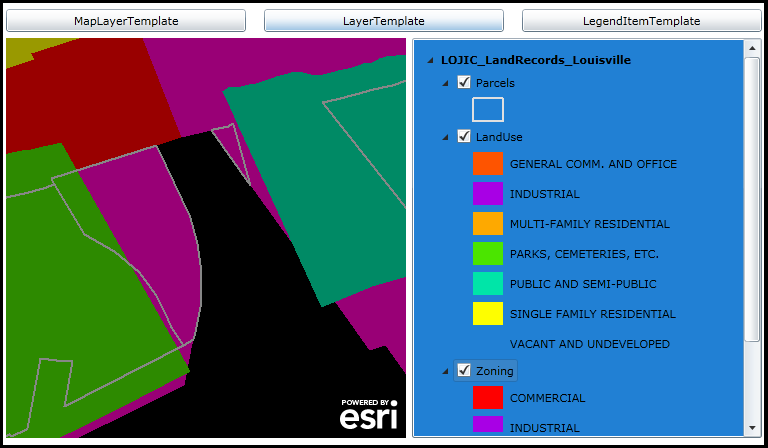768x448 pixels.
Task: Collapse the Zoning legend group arrow
Action: 446,371
